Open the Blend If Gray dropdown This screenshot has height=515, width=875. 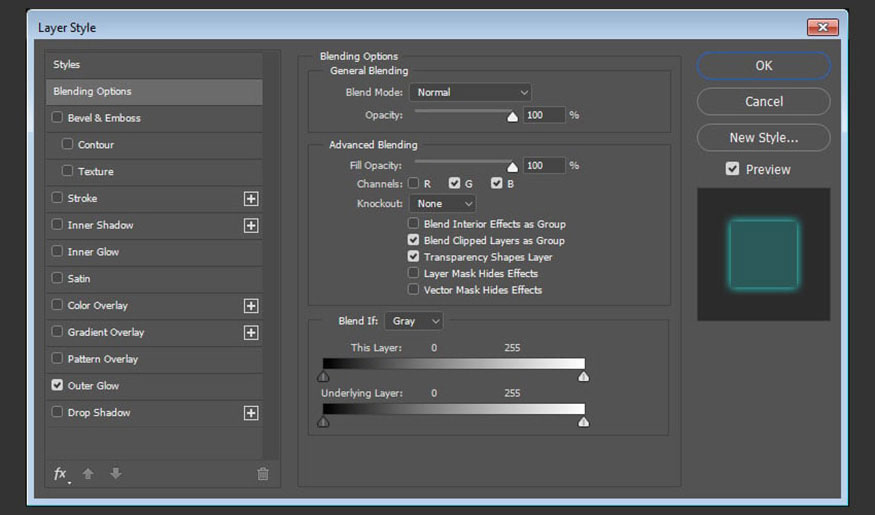point(414,321)
